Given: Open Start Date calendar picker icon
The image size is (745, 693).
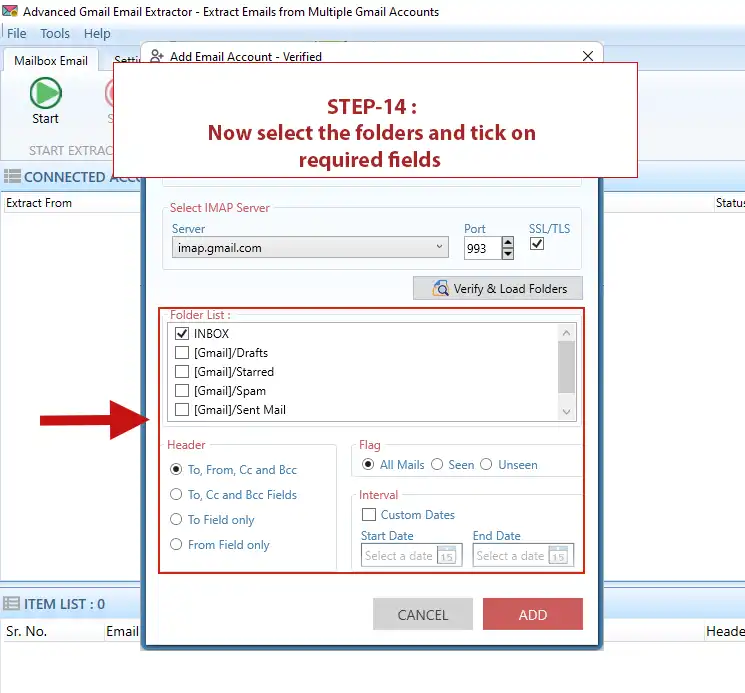Looking at the screenshot, I should (x=447, y=555).
